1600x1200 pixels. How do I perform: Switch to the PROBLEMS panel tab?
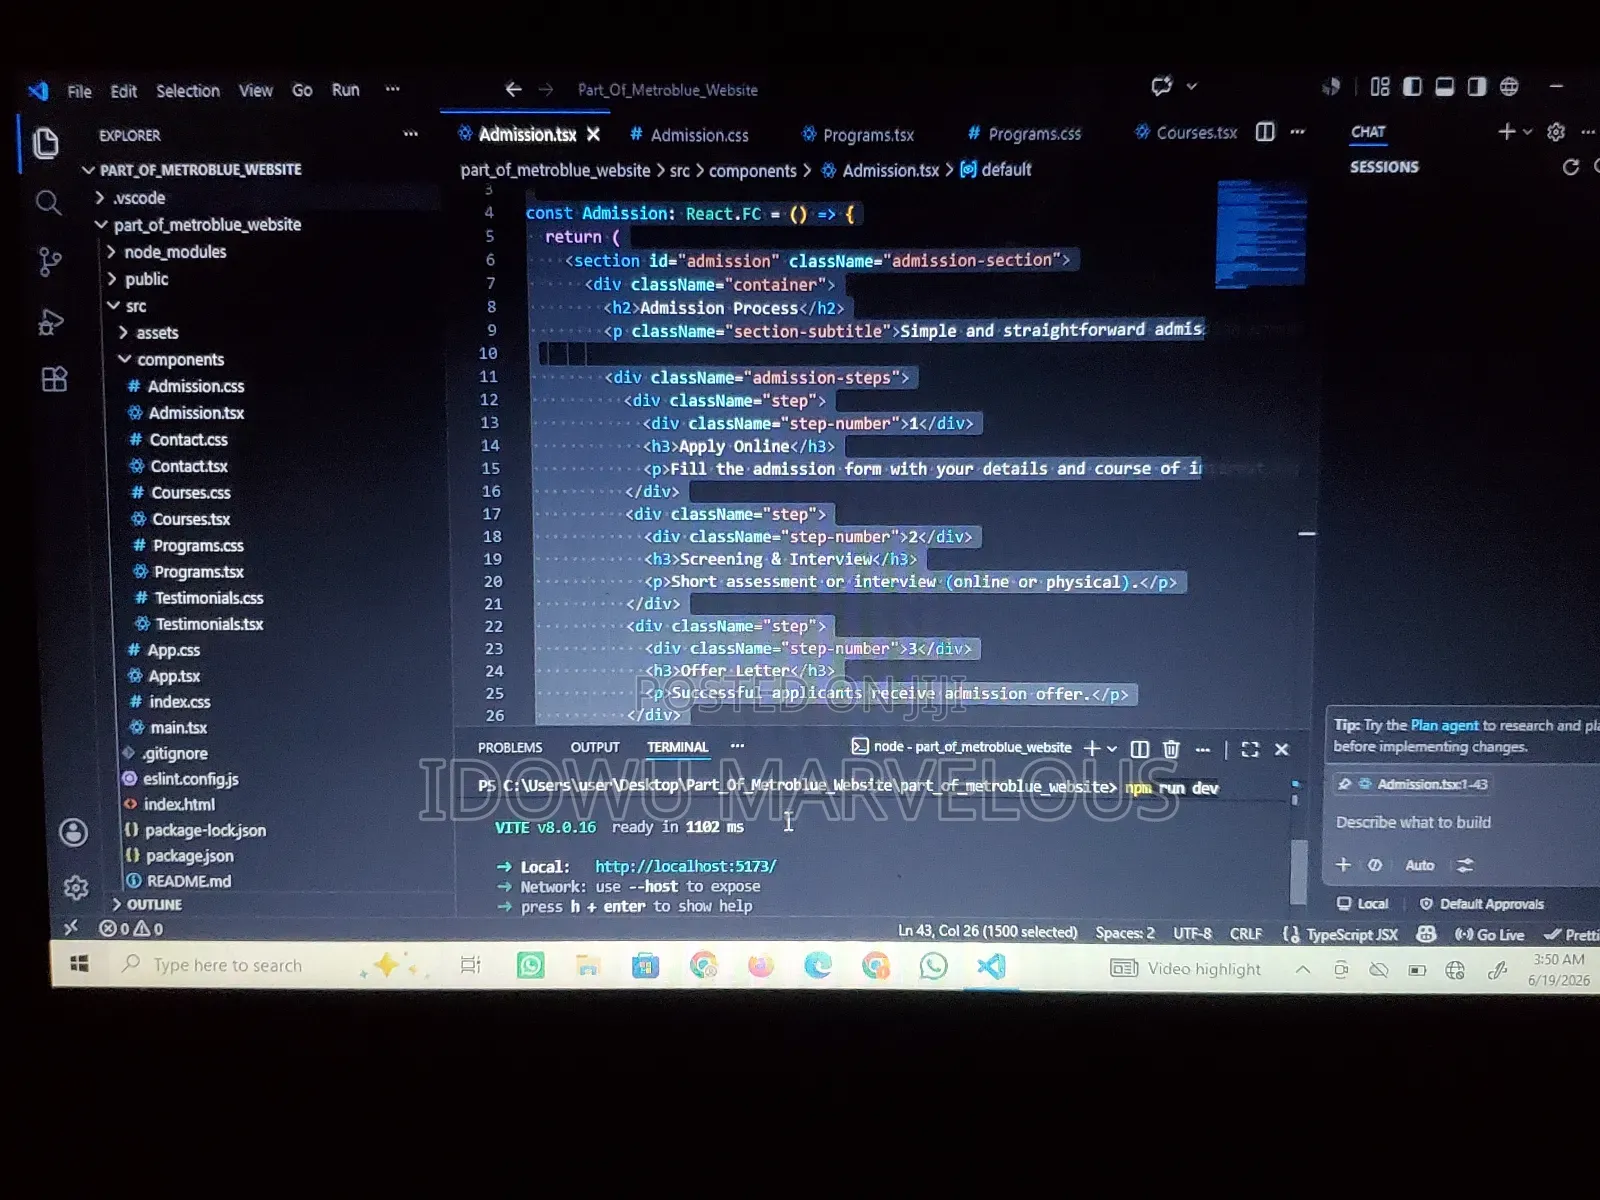click(510, 748)
